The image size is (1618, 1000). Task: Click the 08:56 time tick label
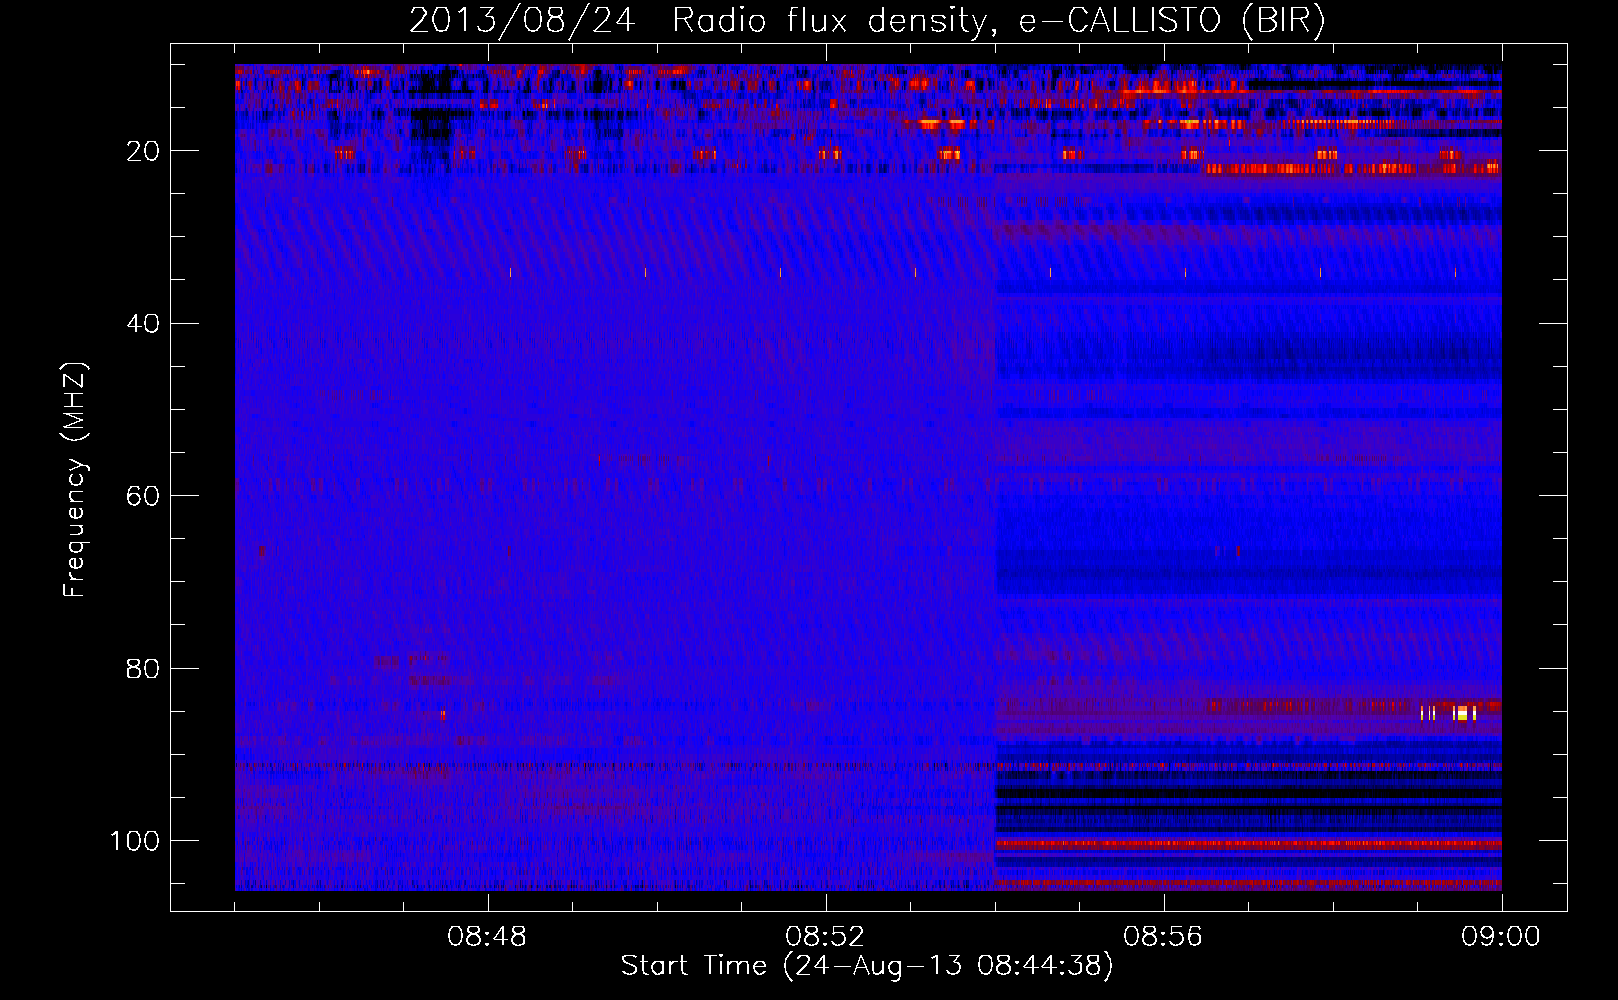coord(1163,937)
